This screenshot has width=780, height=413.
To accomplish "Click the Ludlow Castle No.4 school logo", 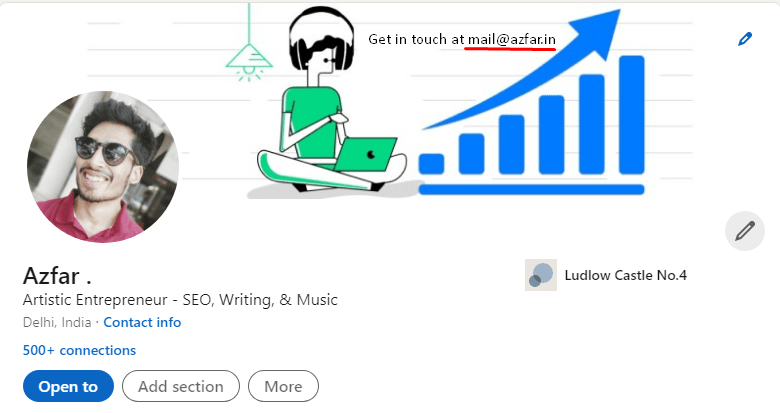I will tap(541, 275).
